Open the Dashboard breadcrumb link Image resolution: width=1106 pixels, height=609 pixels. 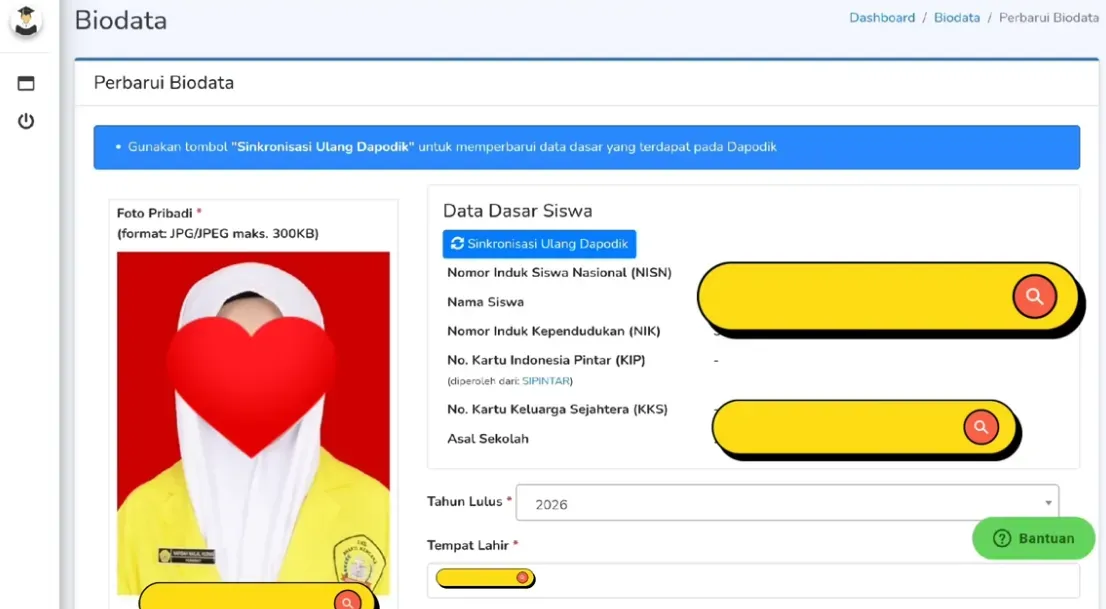point(882,18)
